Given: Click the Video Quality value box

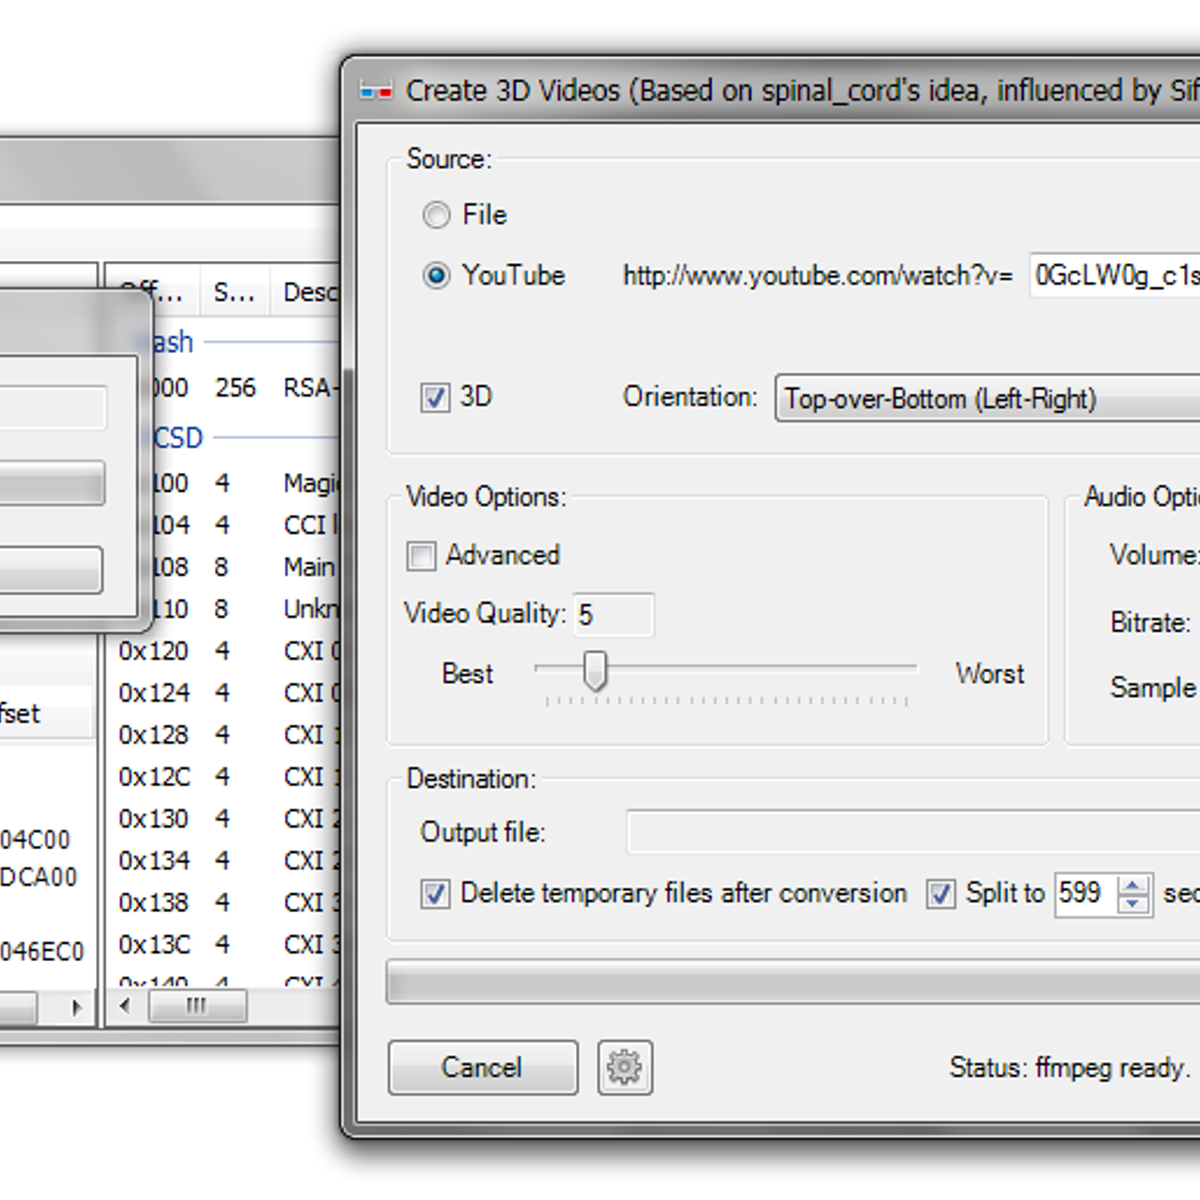Looking at the screenshot, I should [613, 614].
